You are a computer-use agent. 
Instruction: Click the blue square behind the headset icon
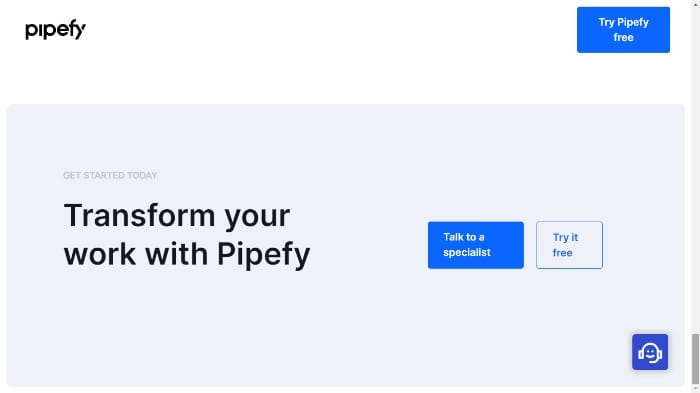click(650, 352)
